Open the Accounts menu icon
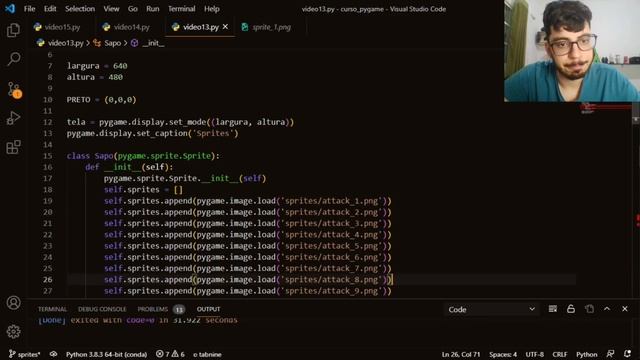 13,303
